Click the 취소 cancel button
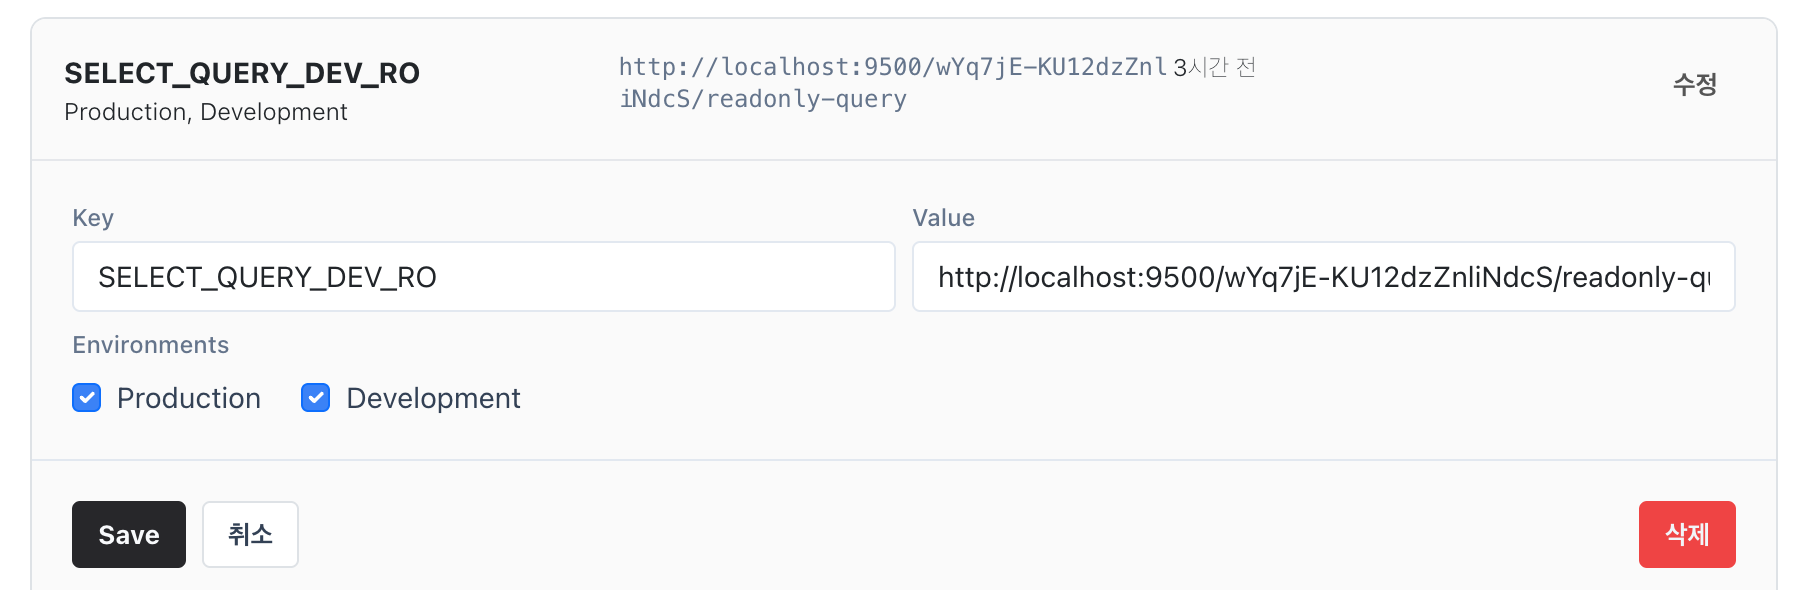Screen dimensions: 1798x590 click(250, 534)
